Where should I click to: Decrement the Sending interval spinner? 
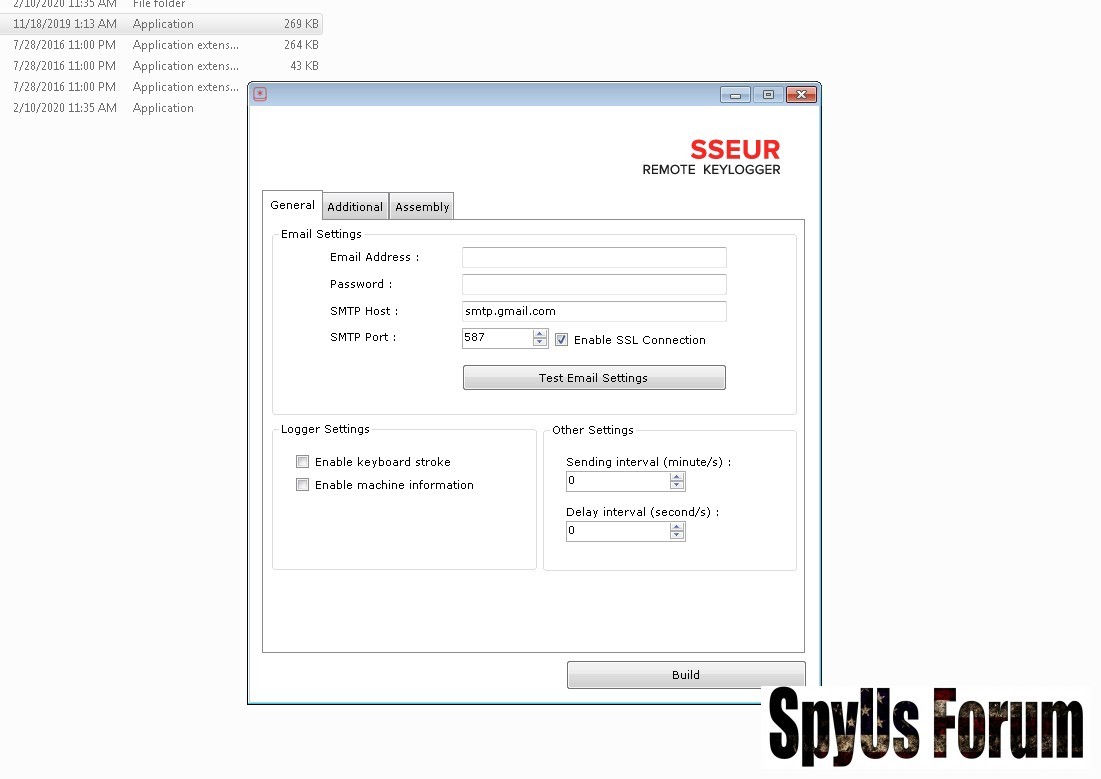pyautogui.click(x=677, y=486)
